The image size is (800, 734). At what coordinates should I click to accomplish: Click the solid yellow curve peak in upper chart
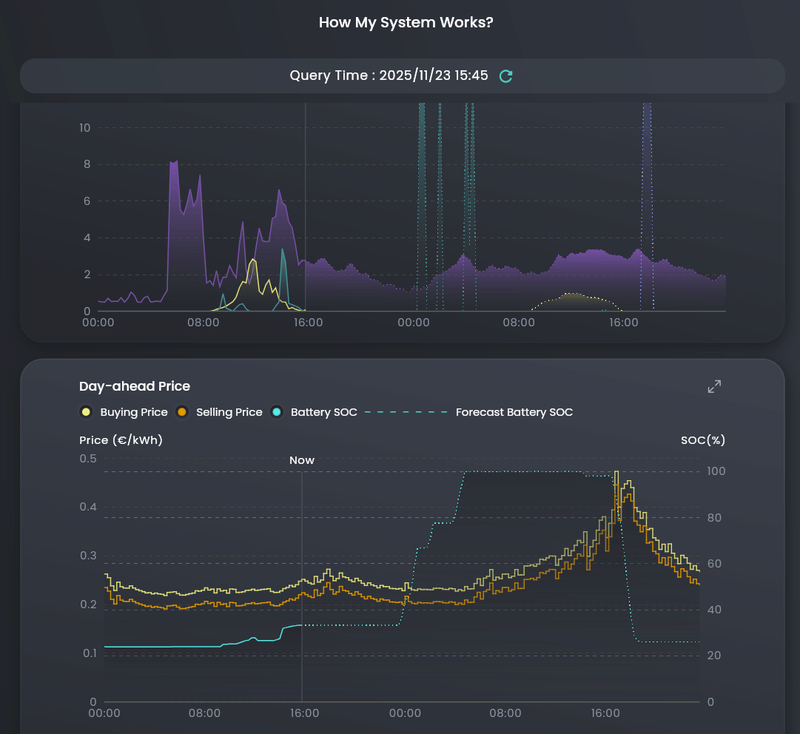(x=254, y=261)
